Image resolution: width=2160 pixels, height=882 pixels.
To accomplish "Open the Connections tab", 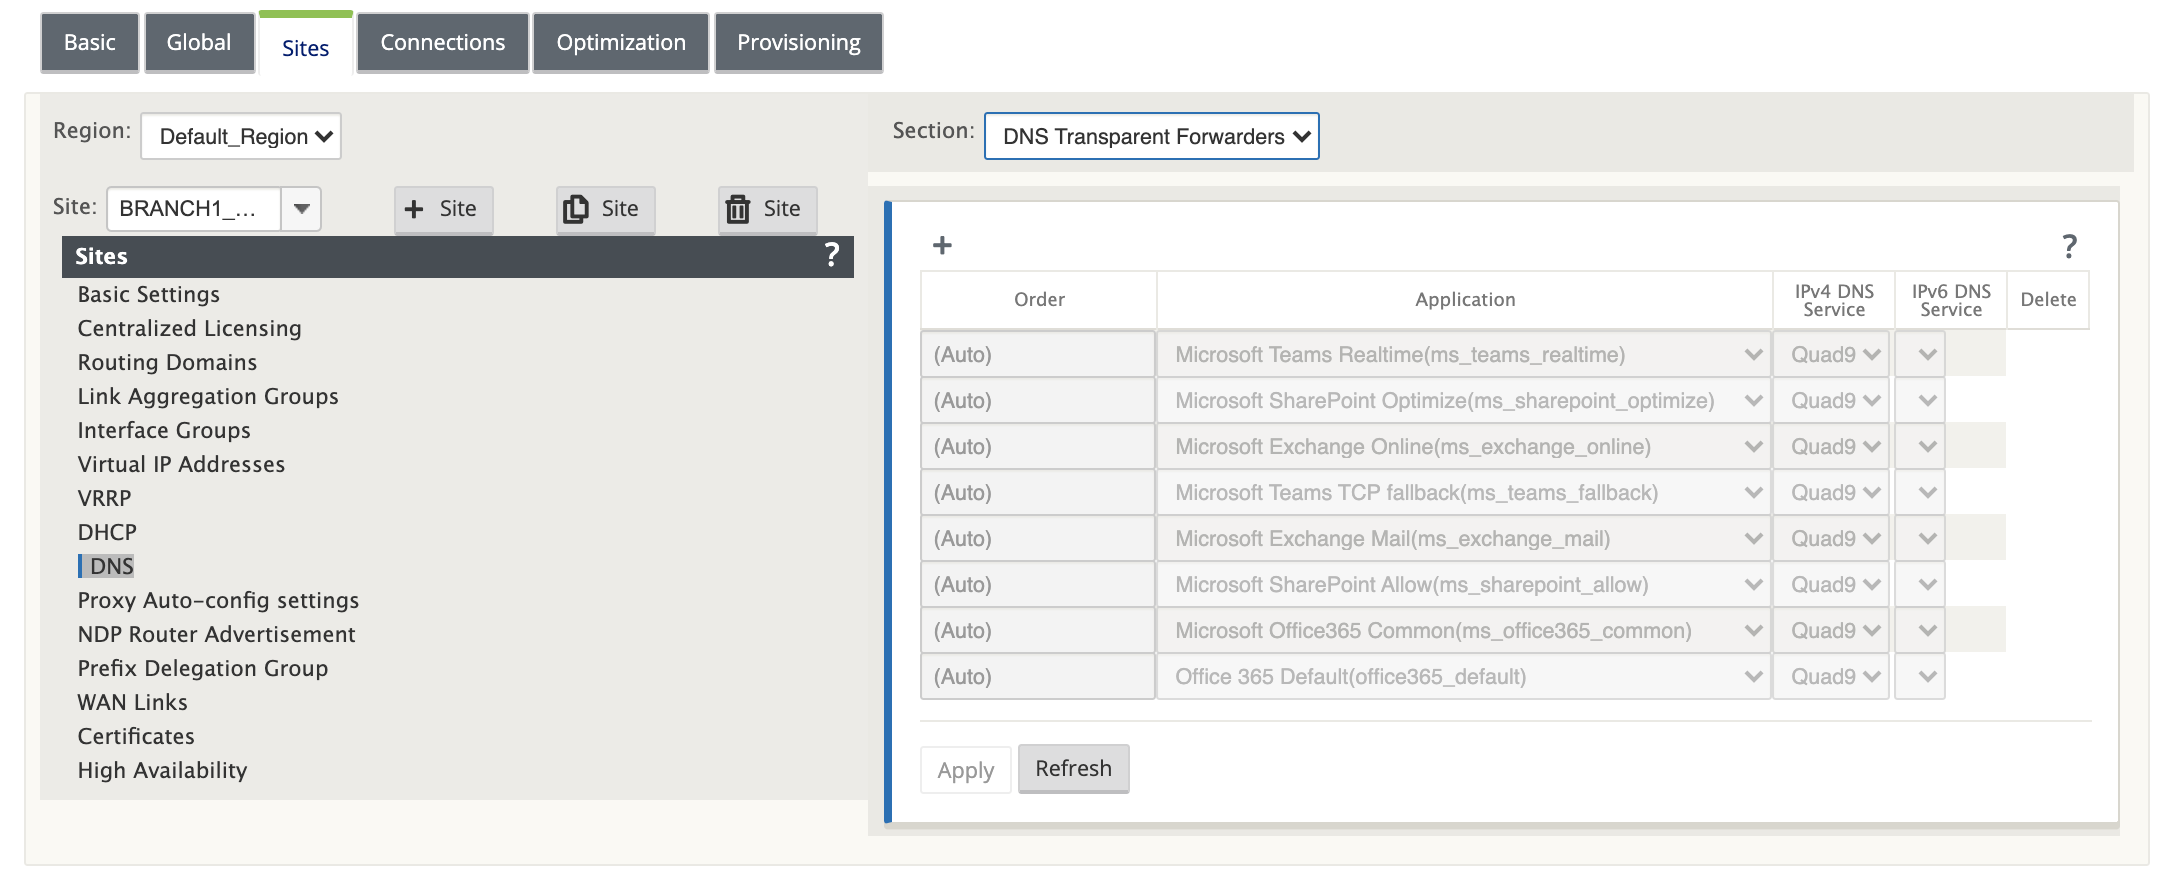I will click(x=443, y=43).
